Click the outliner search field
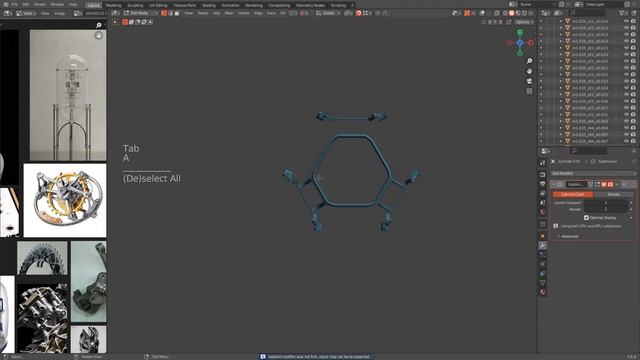 588,13
